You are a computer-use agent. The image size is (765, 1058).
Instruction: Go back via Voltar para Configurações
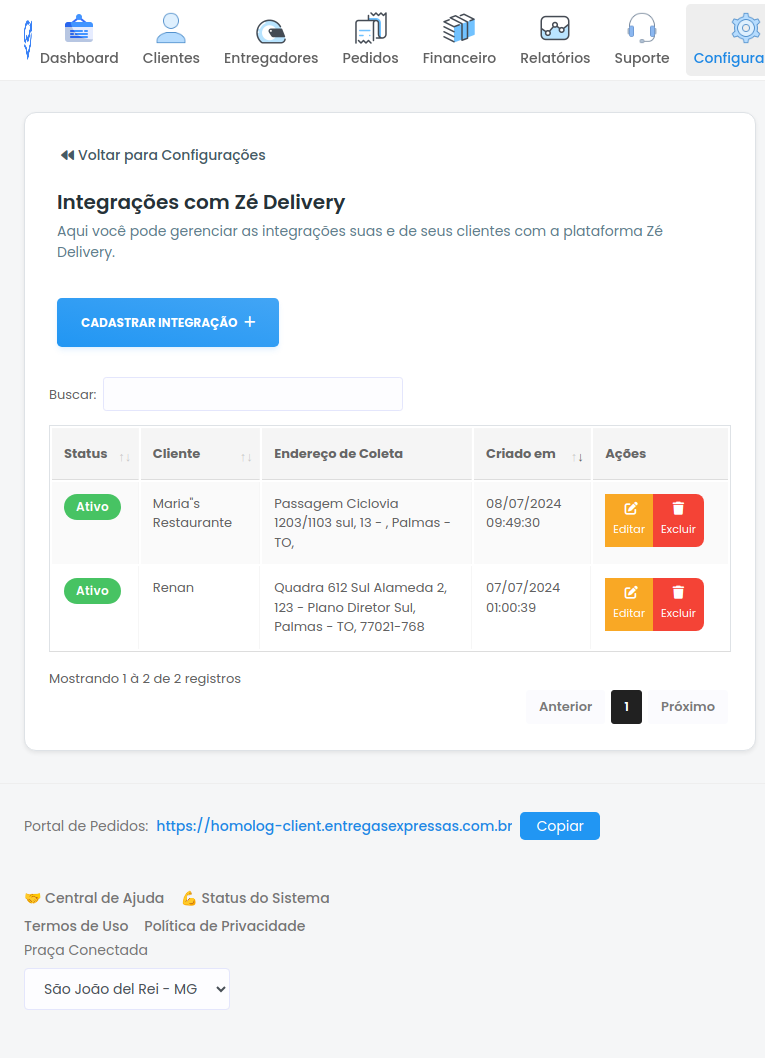[163, 155]
